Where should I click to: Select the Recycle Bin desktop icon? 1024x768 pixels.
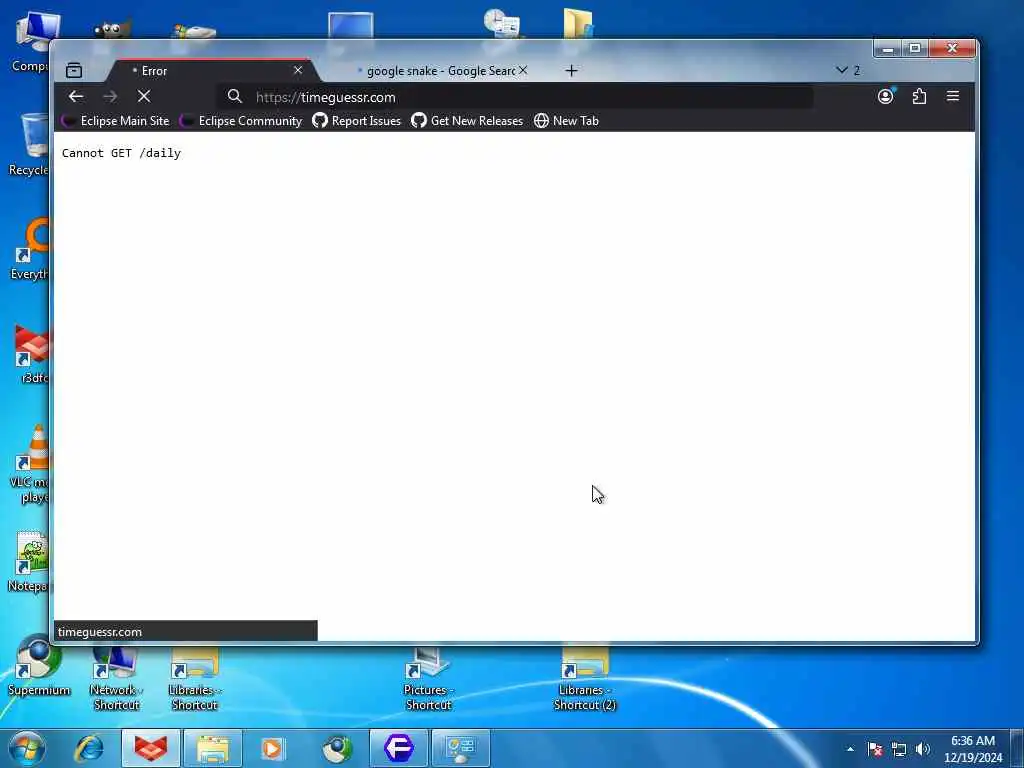click(x=30, y=145)
